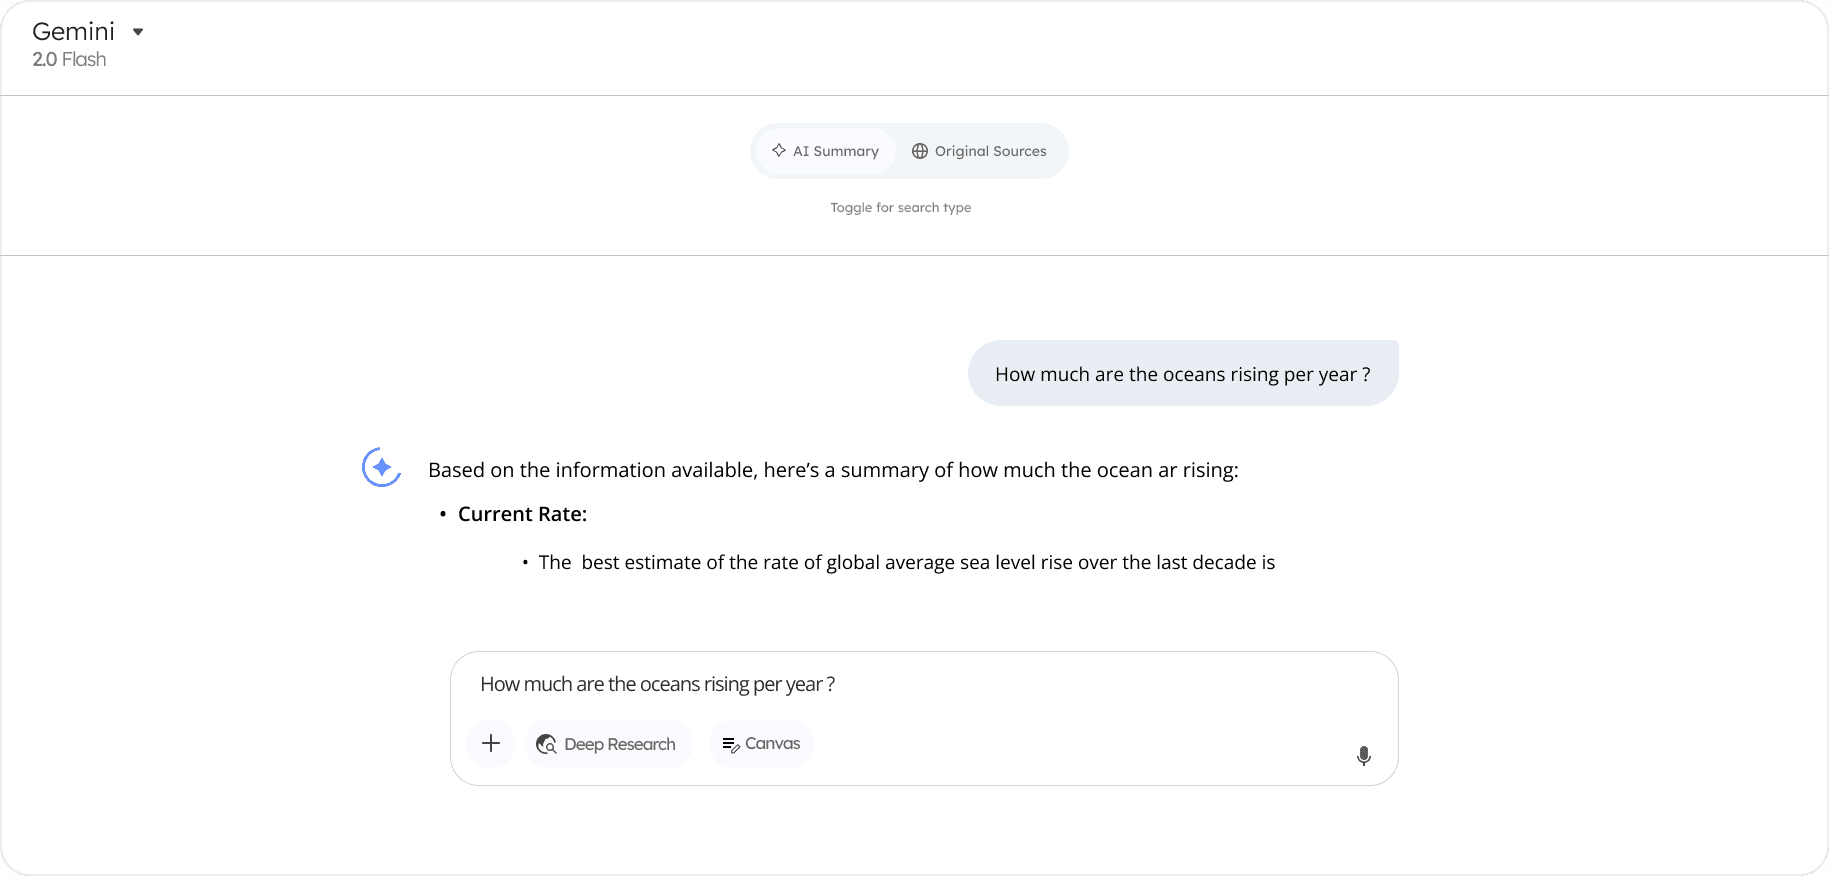Open the Gemini model dropdown arrow

[138, 32]
